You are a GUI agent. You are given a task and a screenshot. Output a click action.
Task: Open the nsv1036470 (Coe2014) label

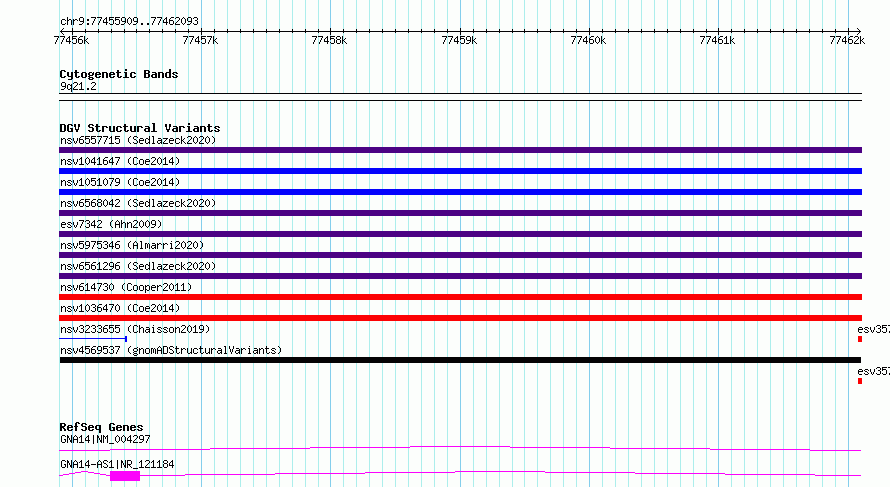click(120, 308)
